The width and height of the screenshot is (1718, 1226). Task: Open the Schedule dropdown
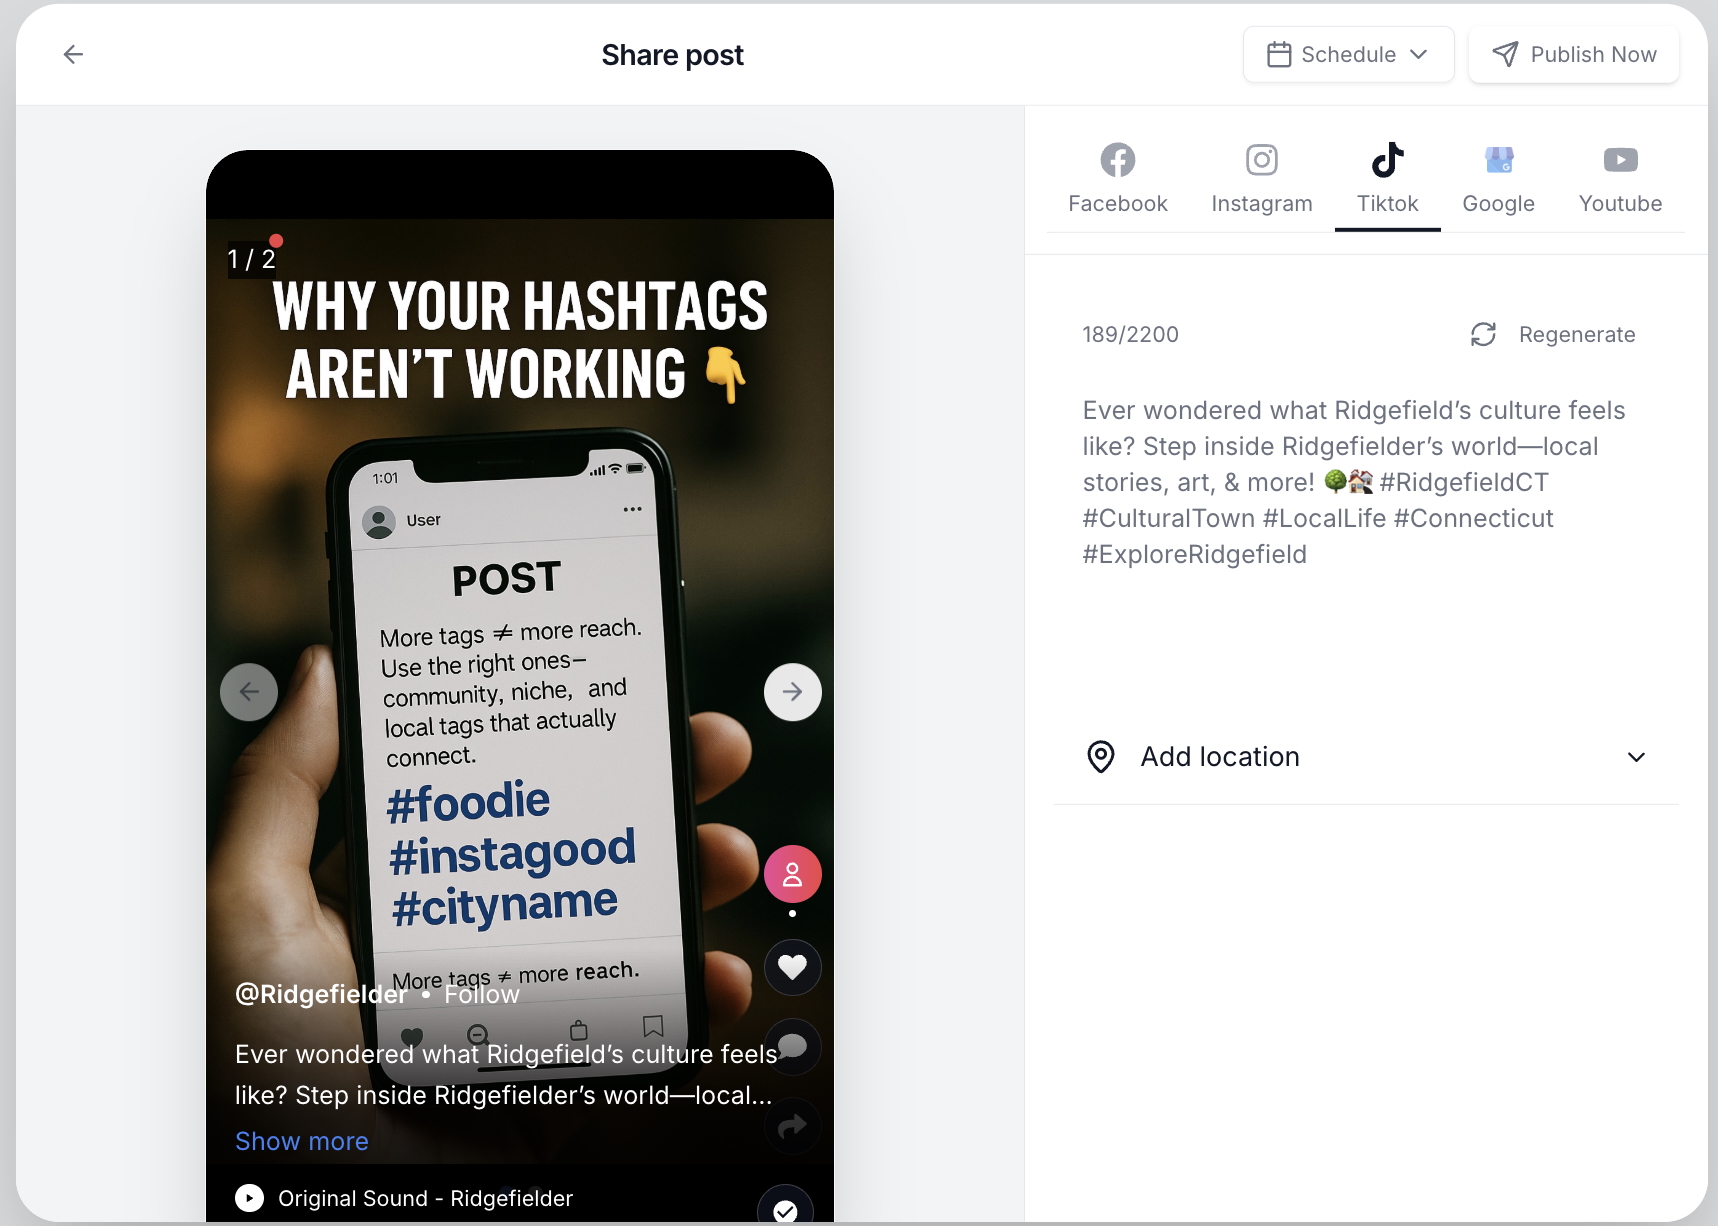(x=1348, y=54)
